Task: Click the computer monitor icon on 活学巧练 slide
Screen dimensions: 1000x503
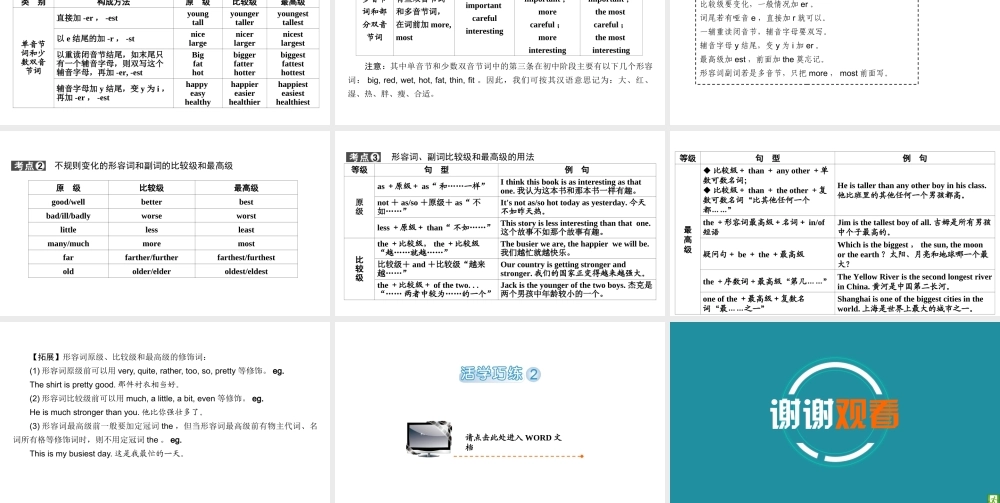Action: (429, 439)
